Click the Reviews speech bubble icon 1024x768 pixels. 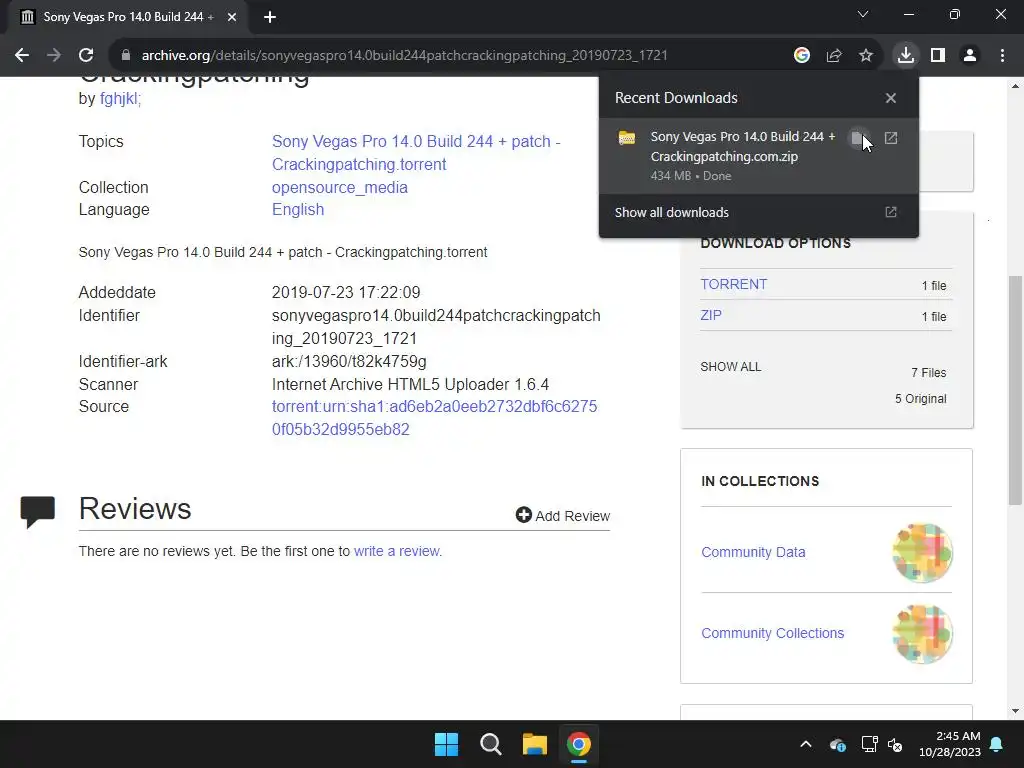(38, 512)
